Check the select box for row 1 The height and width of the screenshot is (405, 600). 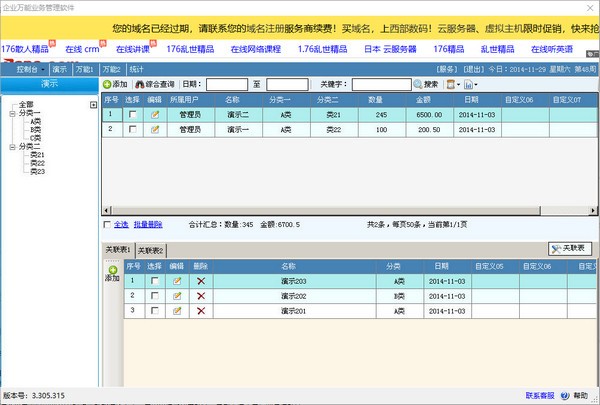tap(132, 115)
